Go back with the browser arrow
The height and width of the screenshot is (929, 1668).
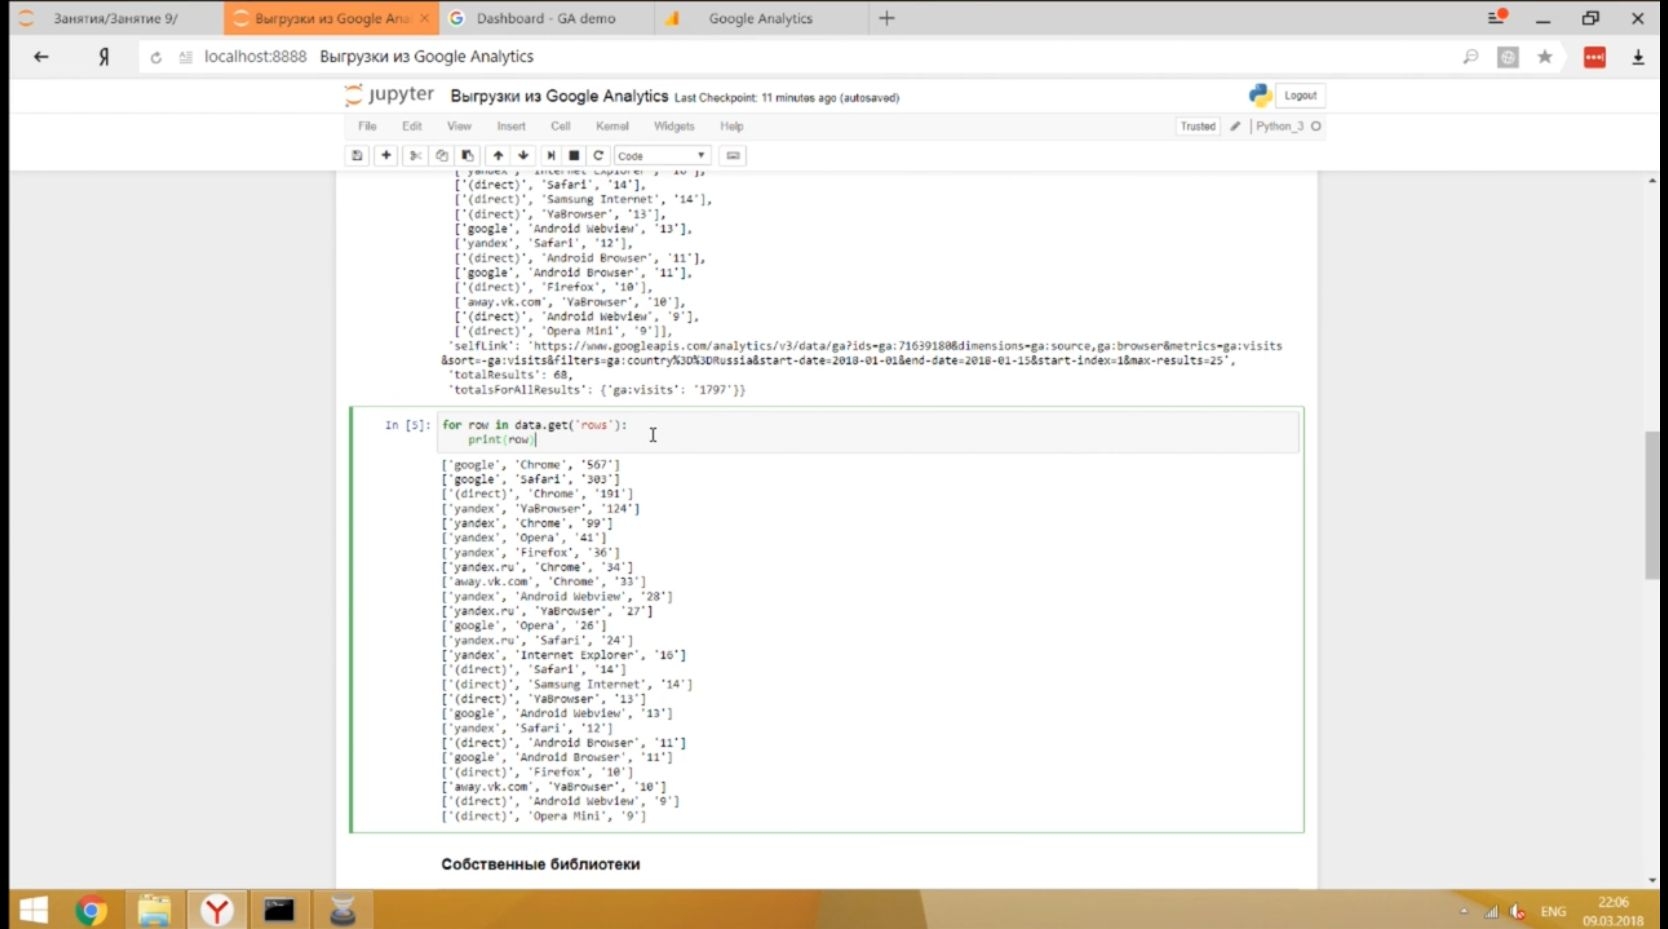tap(41, 57)
